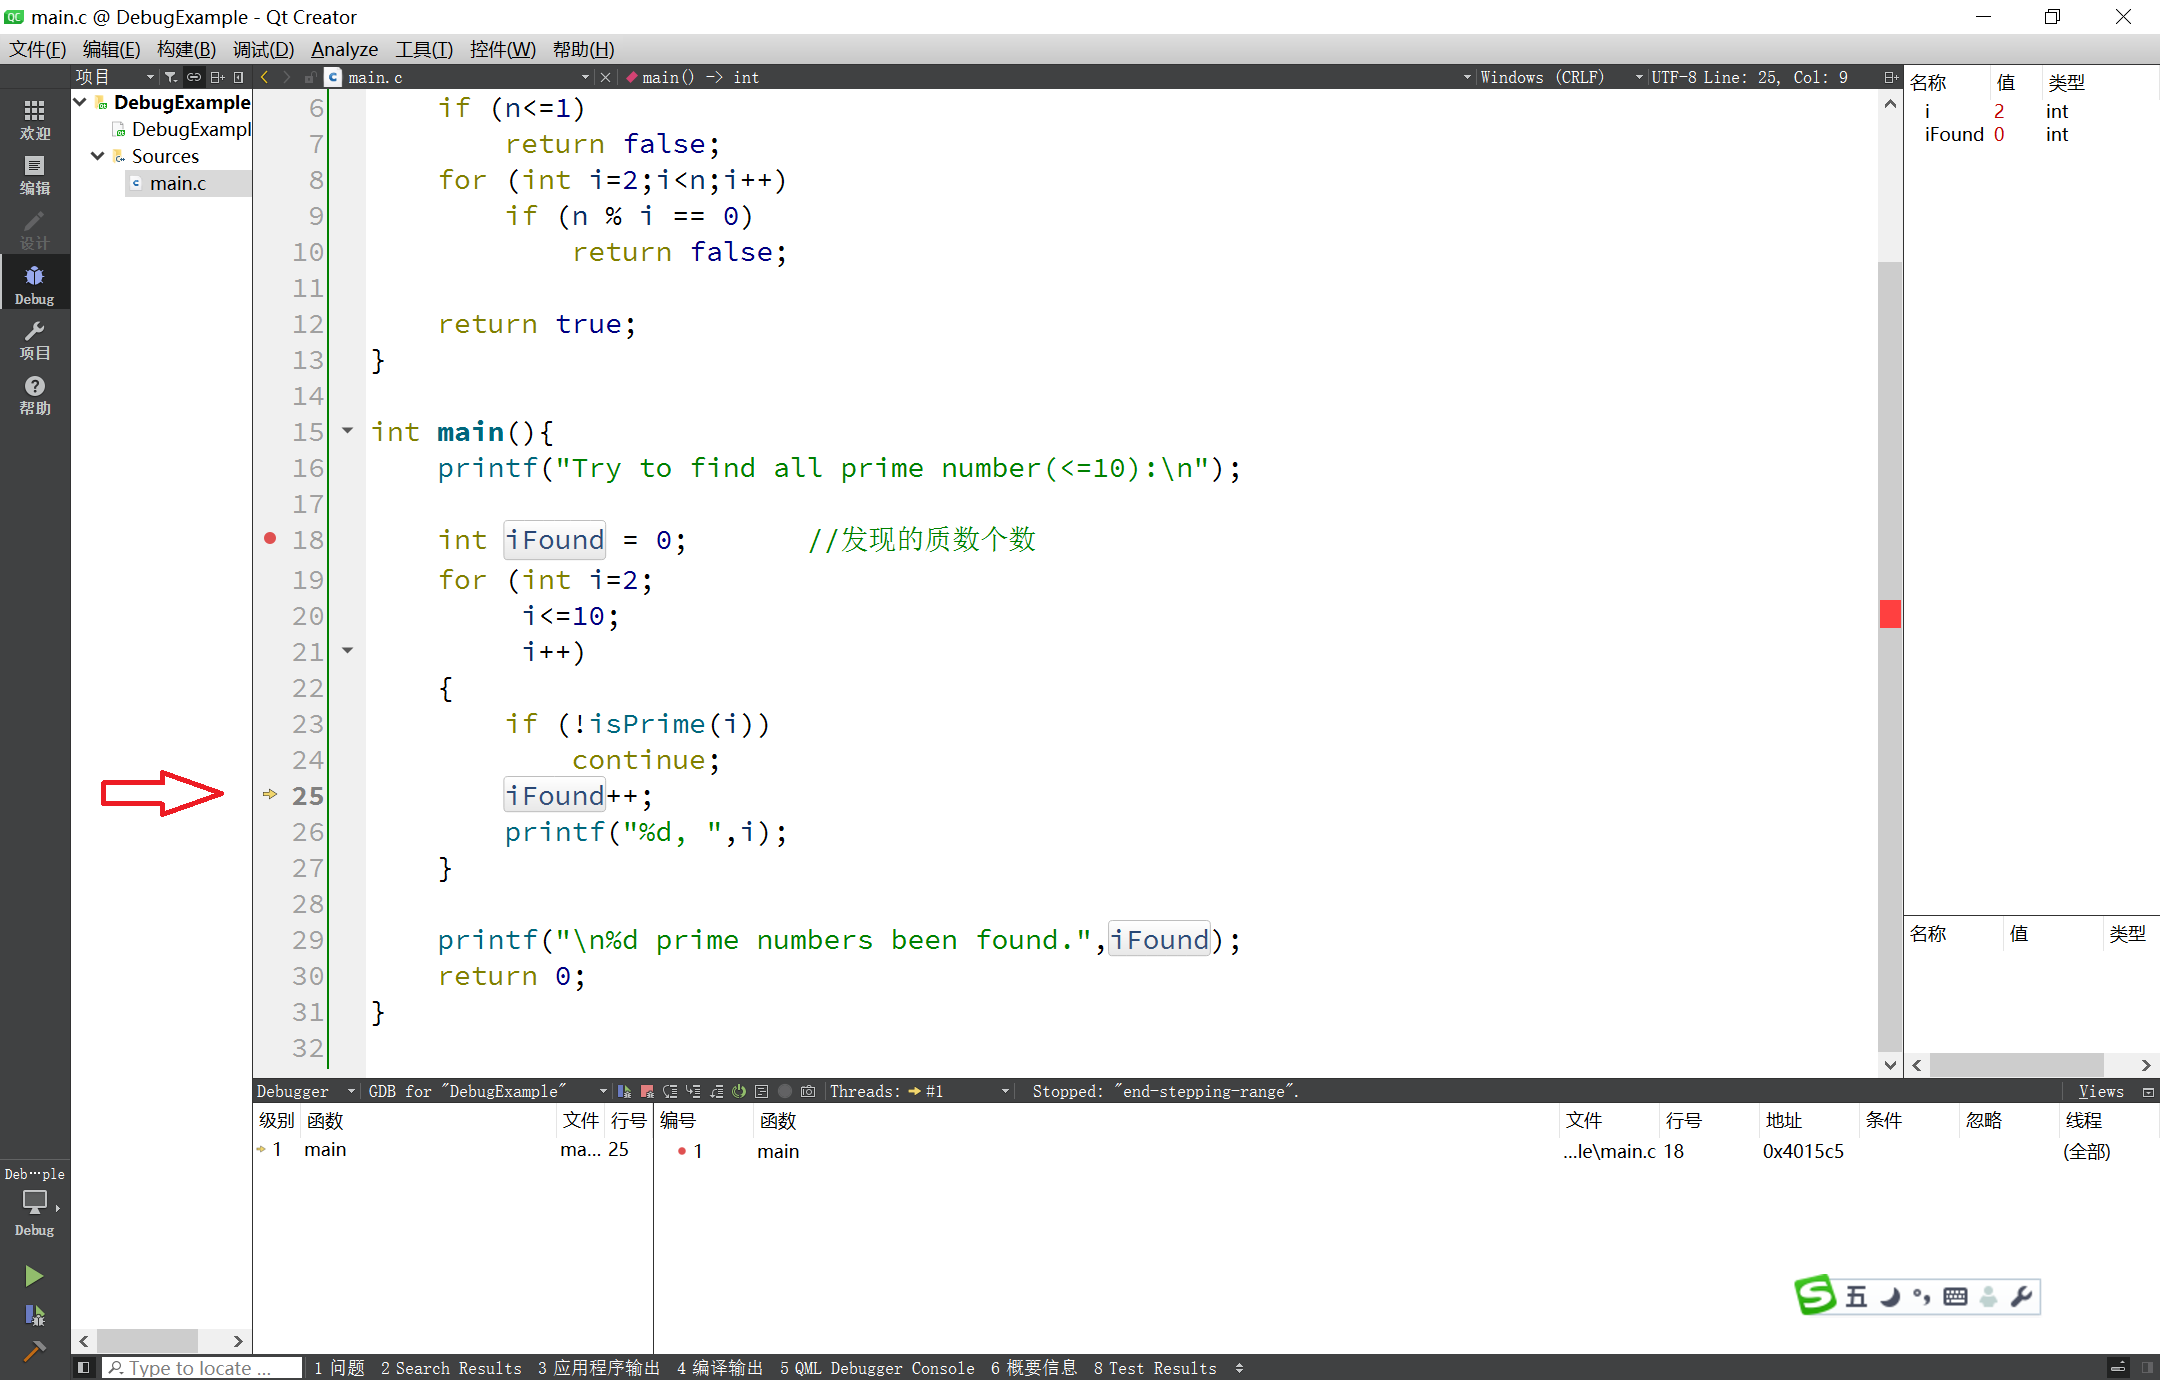Open the Deb…ple kit selector
Screen dimensions: 2160x1380
click(35, 1201)
